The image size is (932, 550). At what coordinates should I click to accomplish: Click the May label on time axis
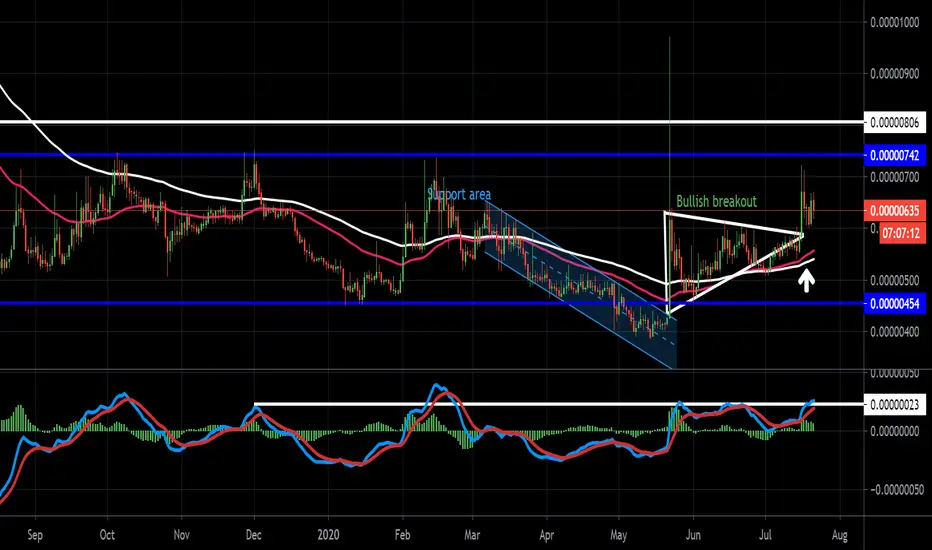click(x=618, y=535)
